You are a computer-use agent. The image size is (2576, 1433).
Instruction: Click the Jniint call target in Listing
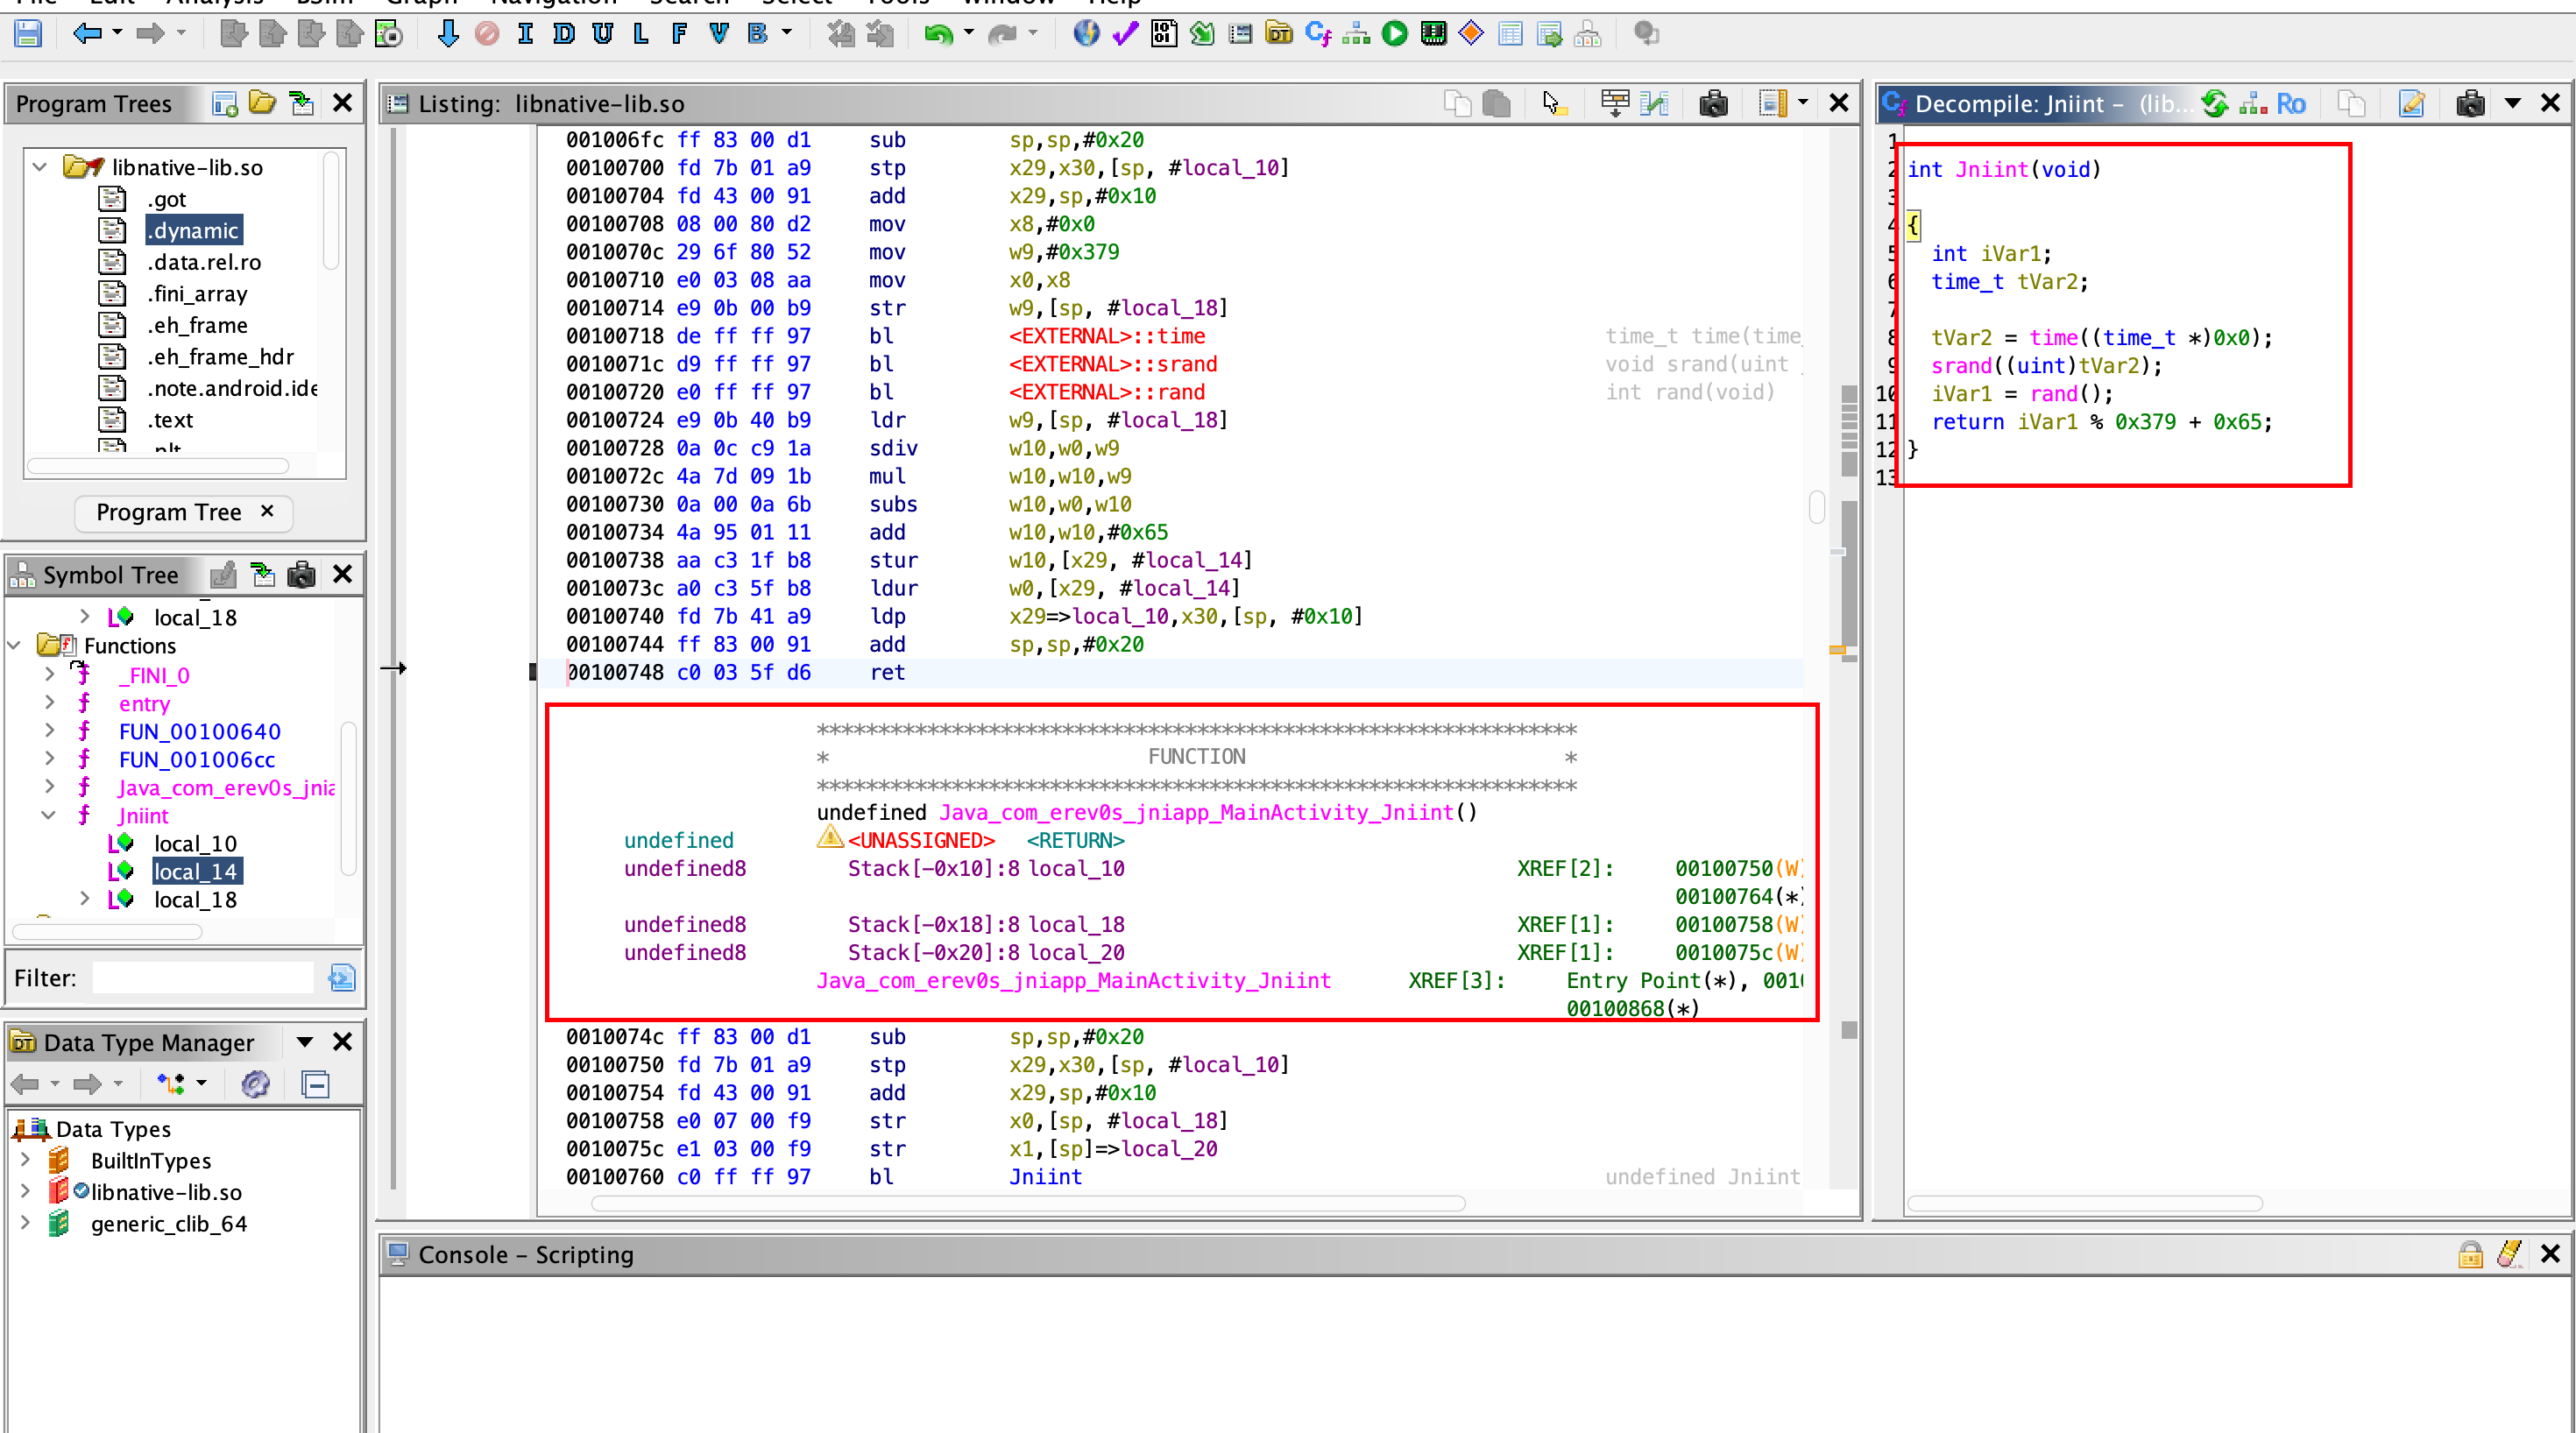pyautogui.click(x=1045, y=1176)
